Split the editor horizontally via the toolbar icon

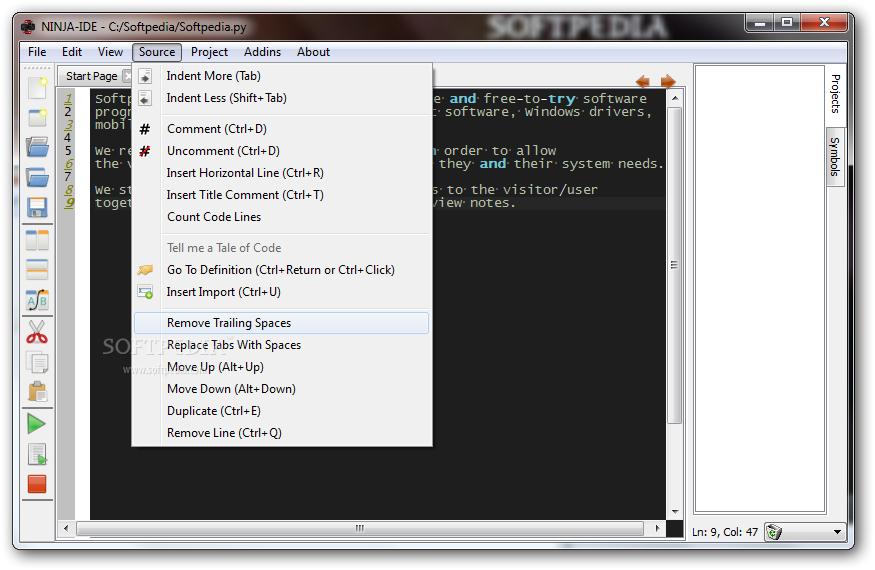click(x=37, y=270)
